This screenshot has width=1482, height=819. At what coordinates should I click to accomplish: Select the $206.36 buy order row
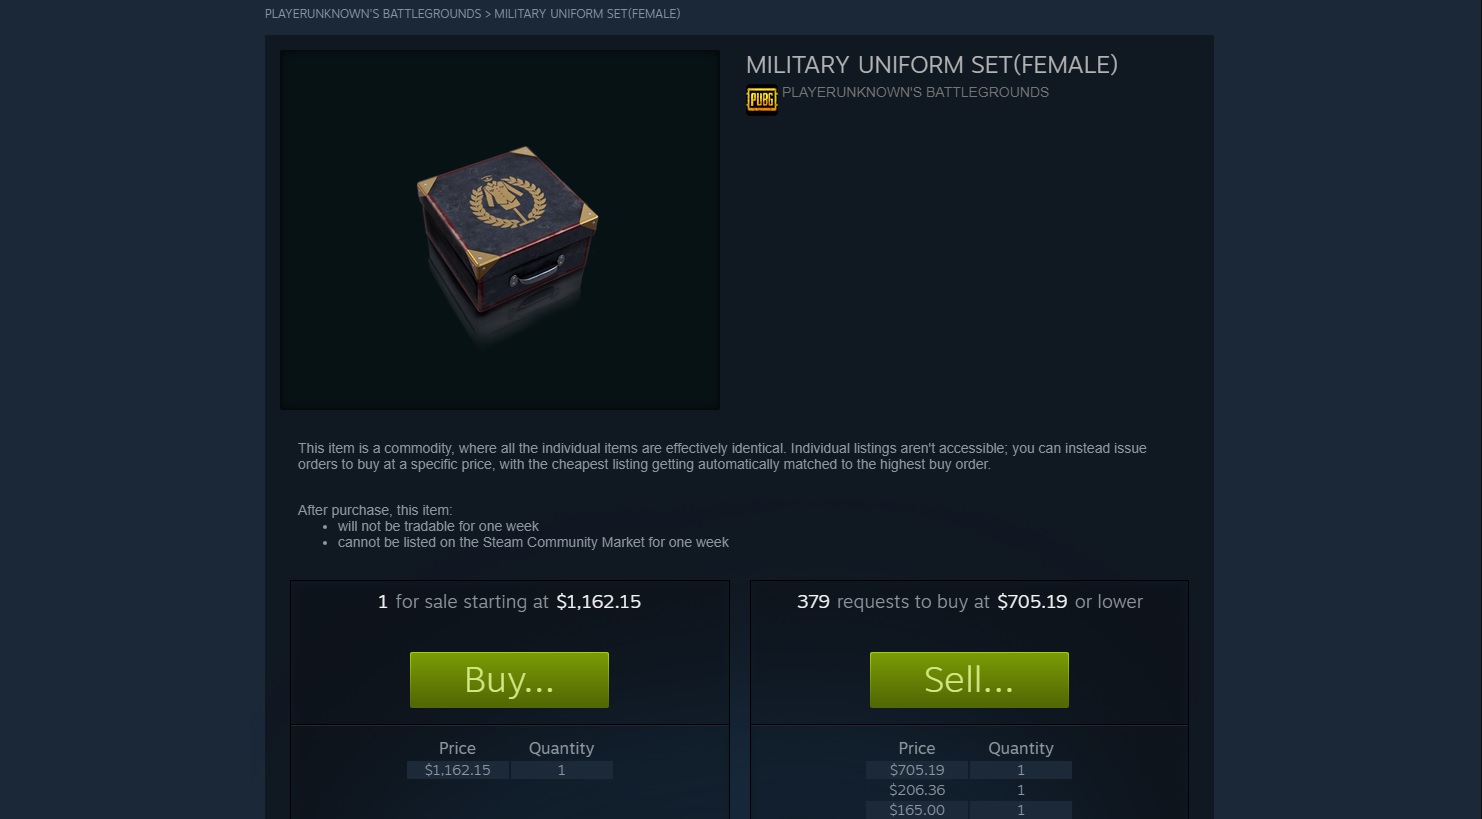coord(969,790)
